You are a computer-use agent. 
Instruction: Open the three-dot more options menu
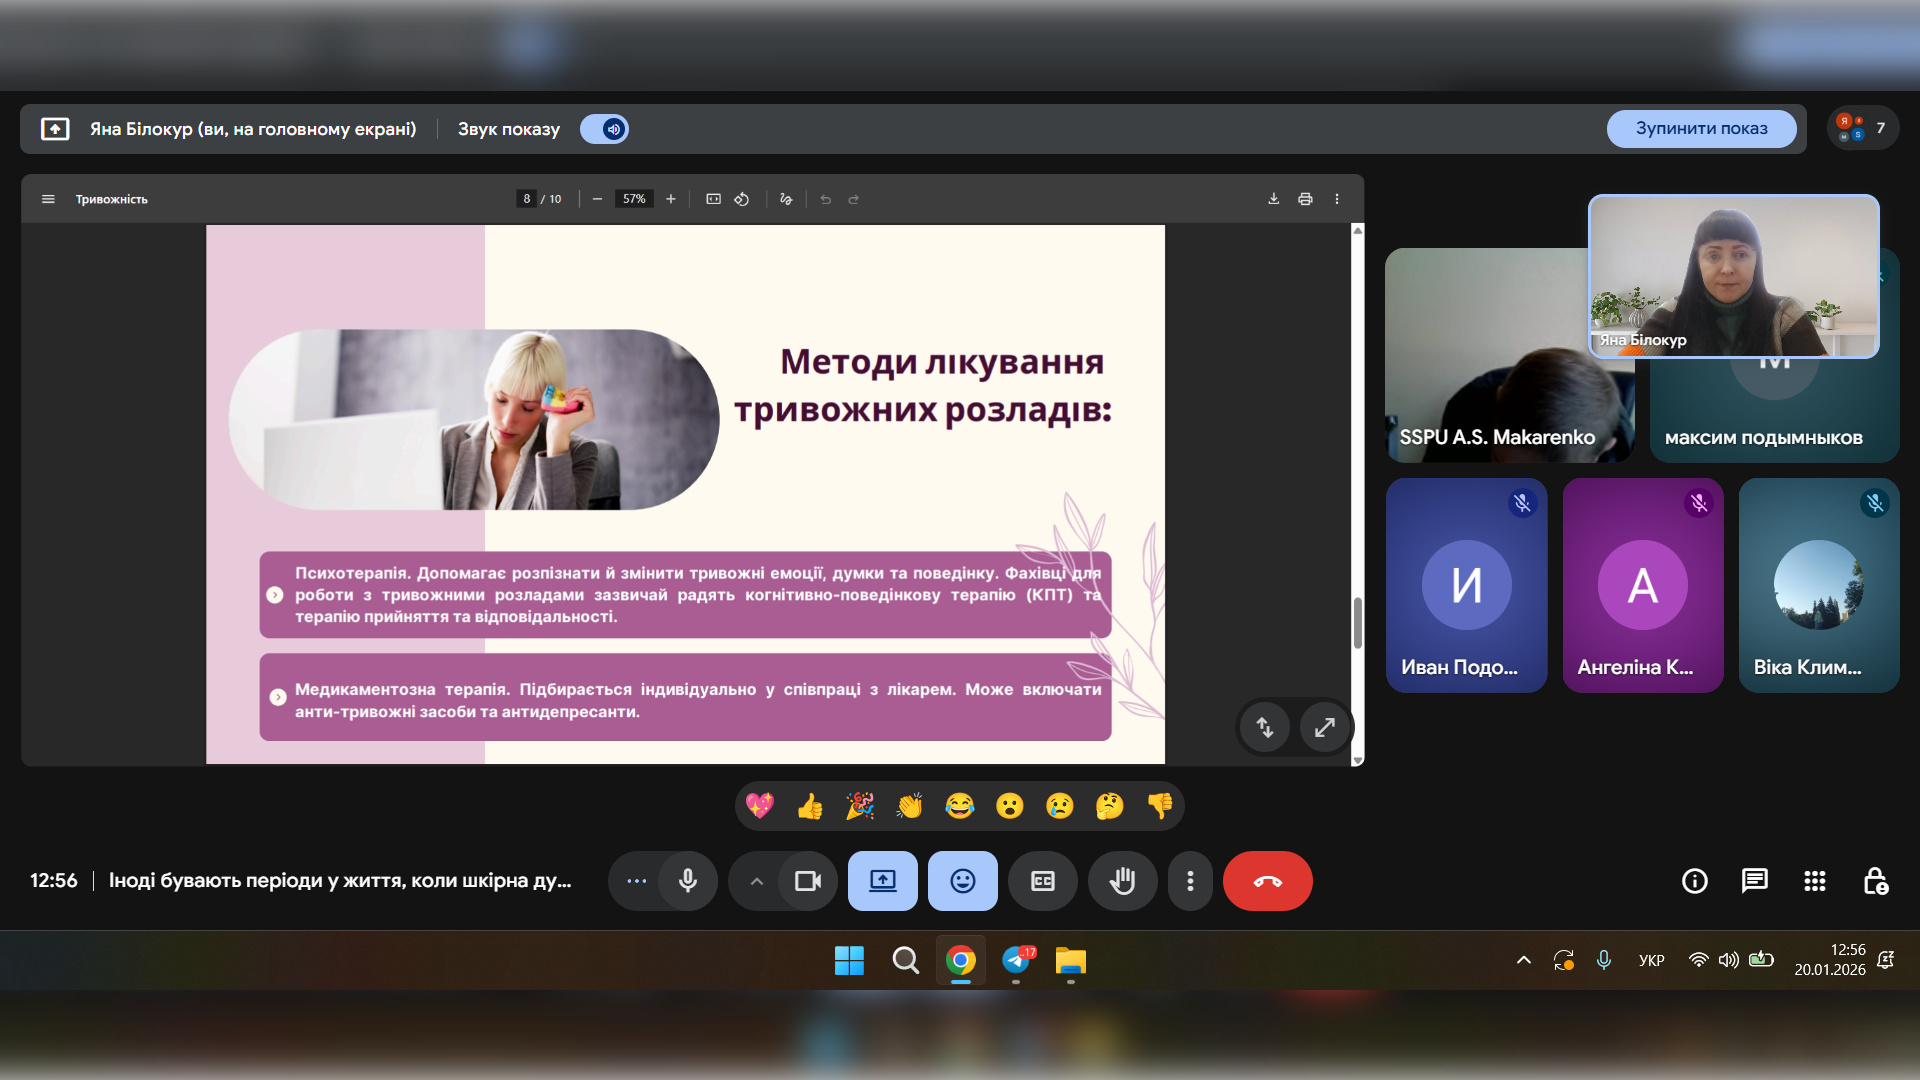point(1189,881)
